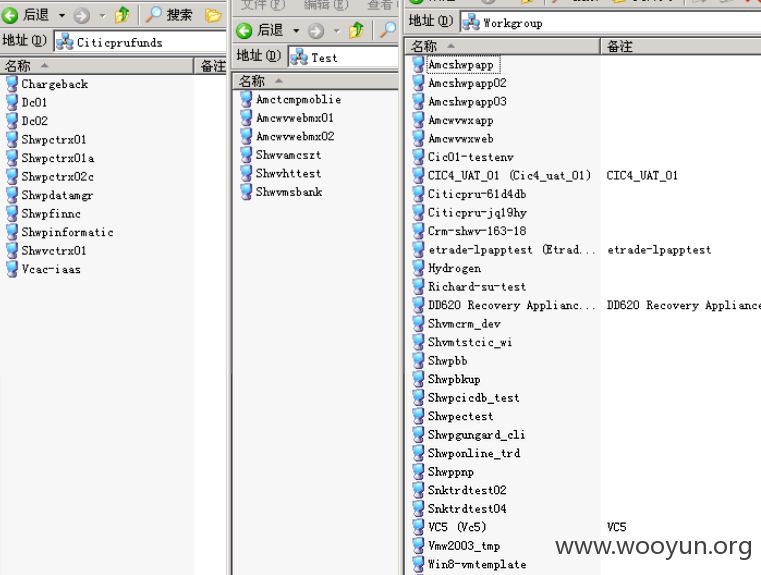Open Search (搜索) in Citicprufunds window

tap(169, 15)
